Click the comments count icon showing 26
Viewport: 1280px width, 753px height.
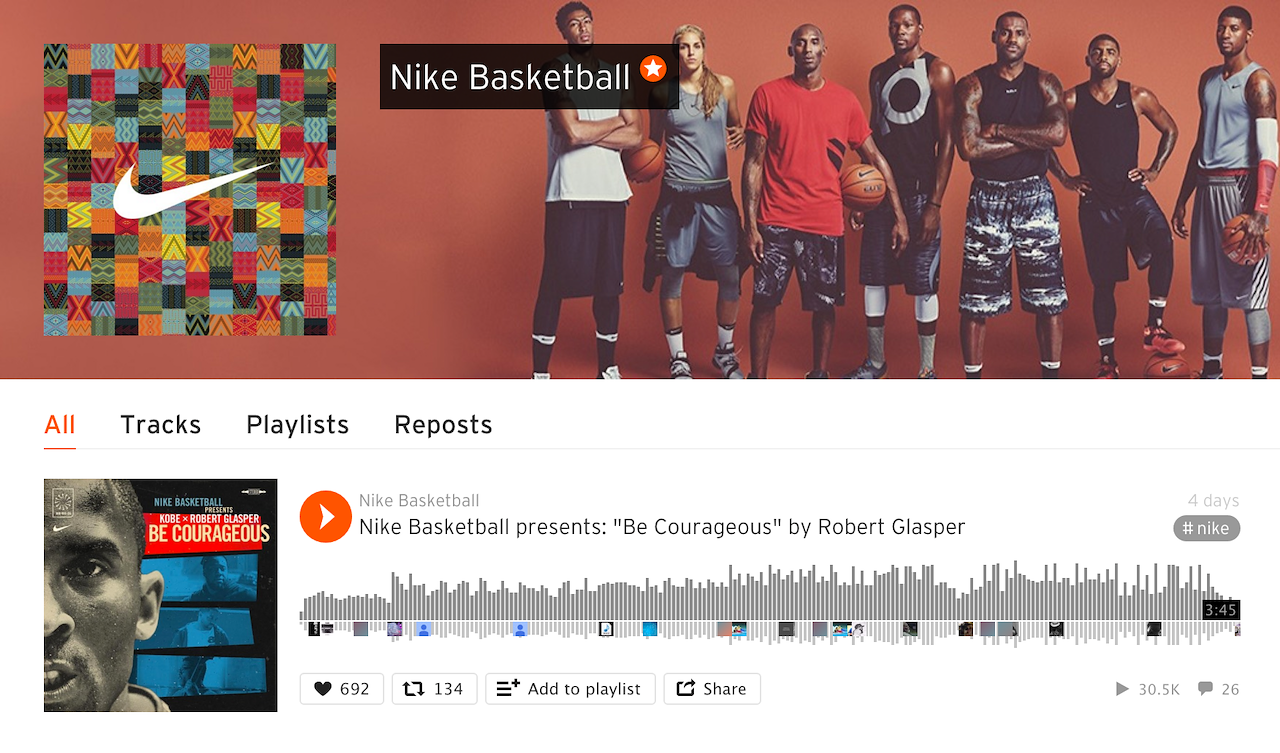pos(1206,689)
